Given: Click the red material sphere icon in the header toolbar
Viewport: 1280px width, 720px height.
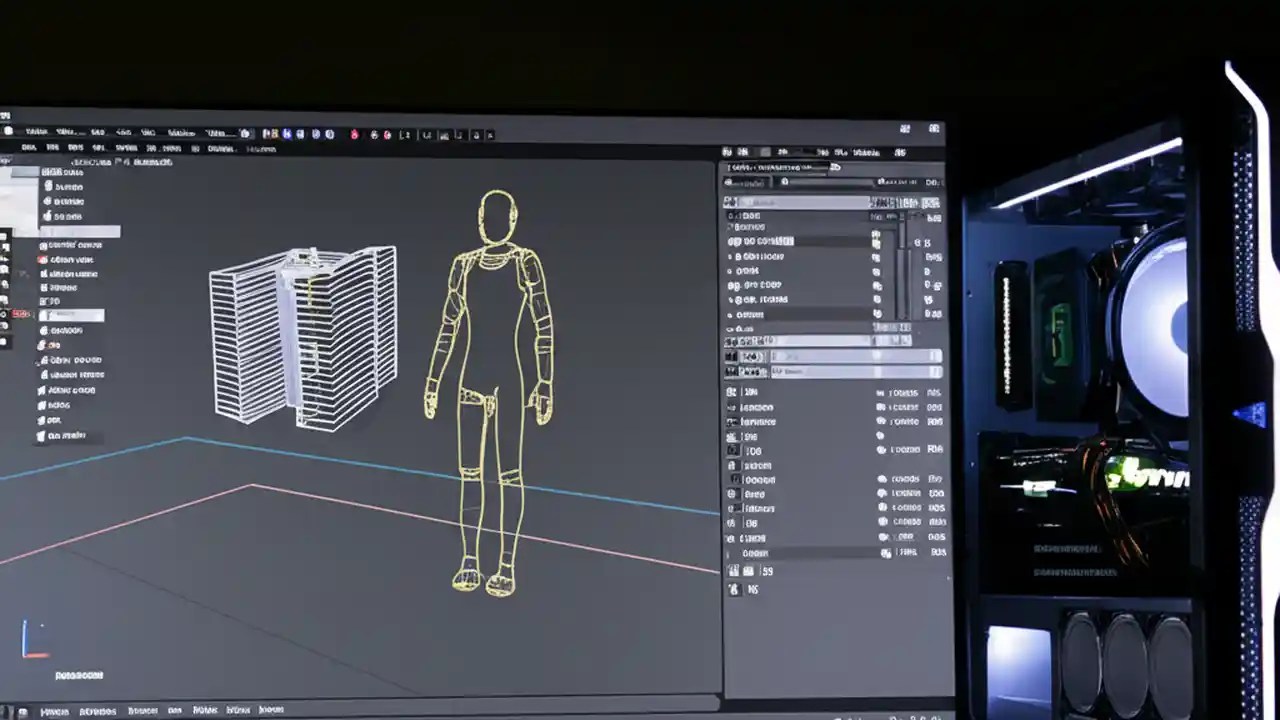Looking at the screenshot, I should (354, 135).
